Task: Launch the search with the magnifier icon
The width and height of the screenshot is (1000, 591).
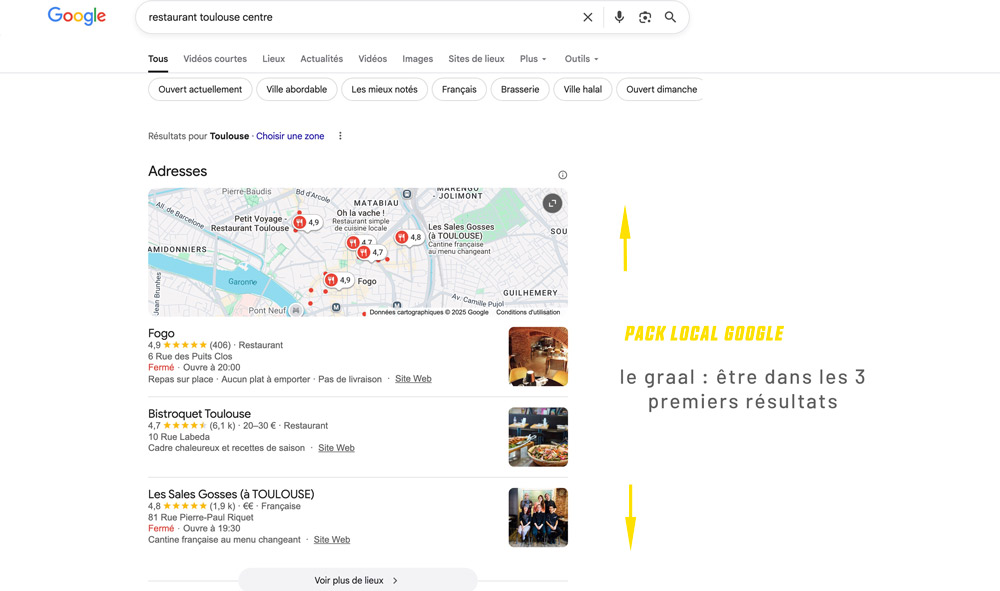Action: pos(670,17)
